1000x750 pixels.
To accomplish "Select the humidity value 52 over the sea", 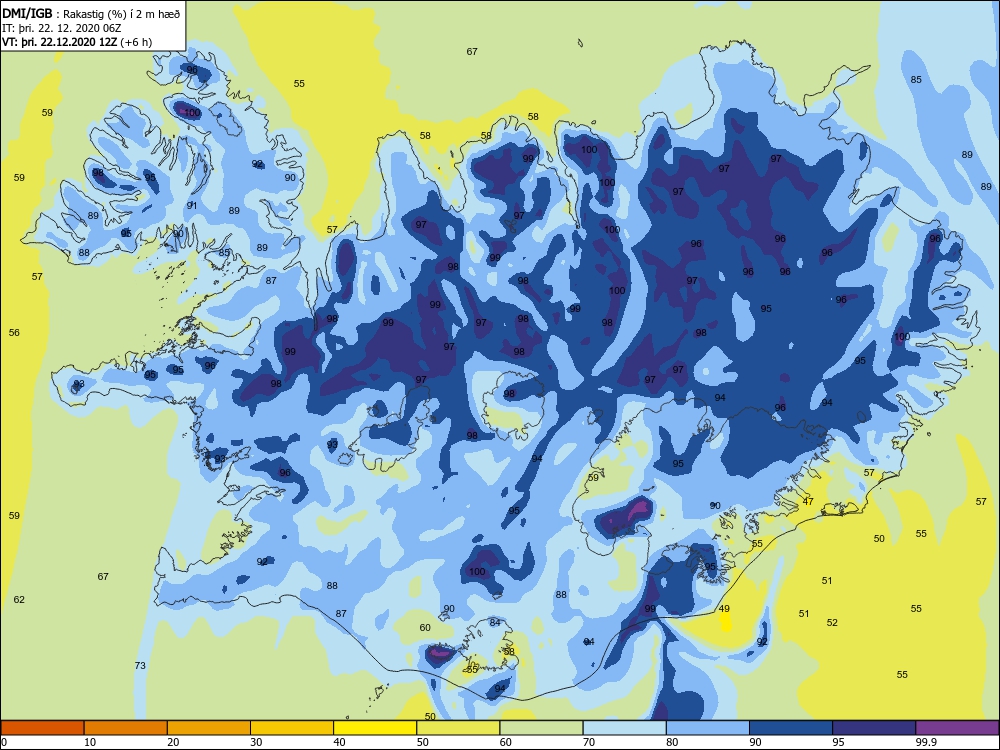I will [x=832, y=623].
